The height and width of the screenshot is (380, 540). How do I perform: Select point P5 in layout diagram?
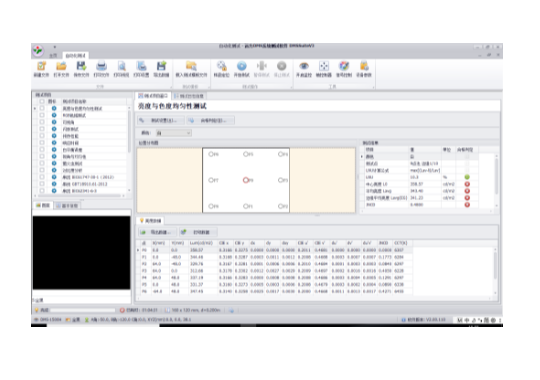(246, 154)
